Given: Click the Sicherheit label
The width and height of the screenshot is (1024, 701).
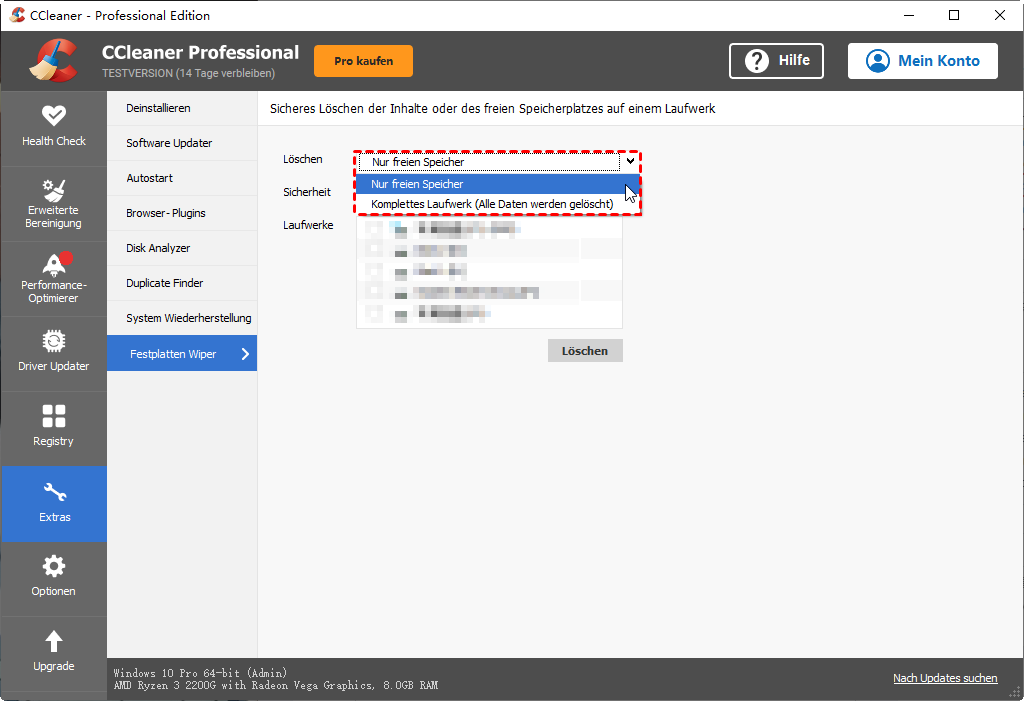Looking at the screenshot, I should click(x=307, y=192).
